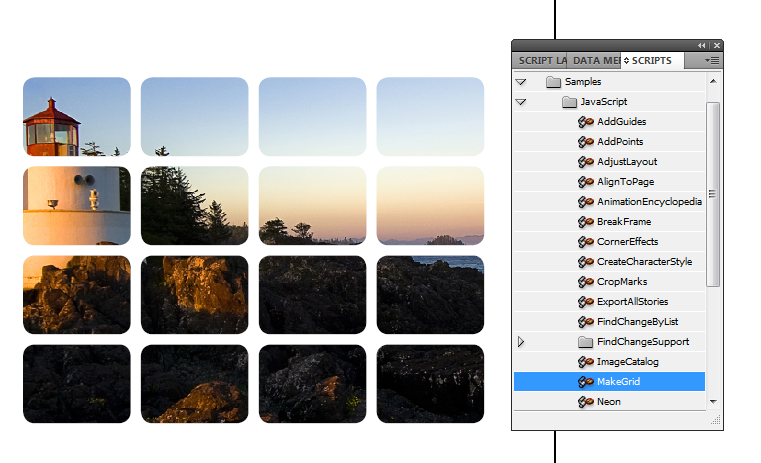Select the AlignToPage script name

click(626, 182)
